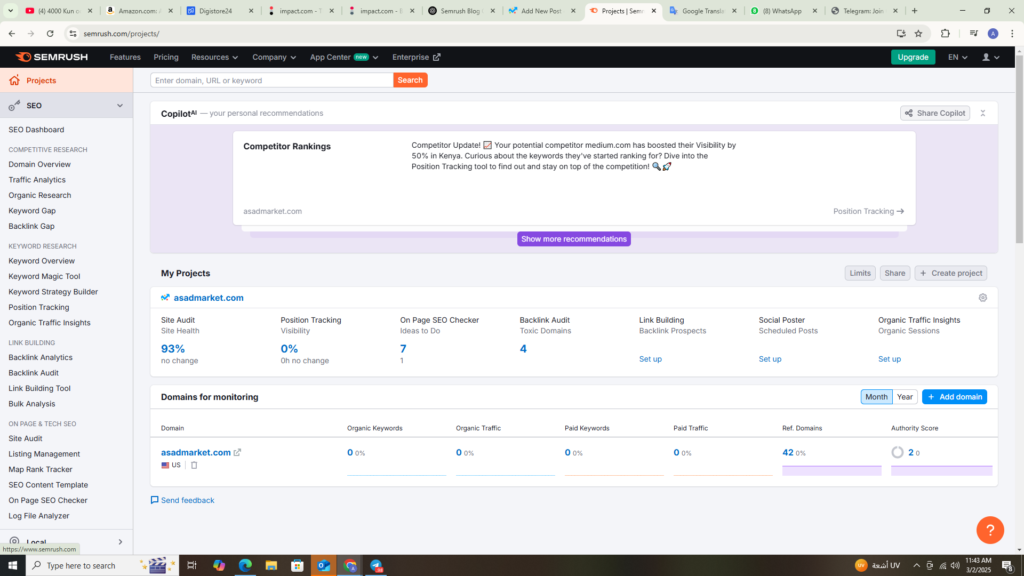Bookmark page with the star icon

(918, 33)
